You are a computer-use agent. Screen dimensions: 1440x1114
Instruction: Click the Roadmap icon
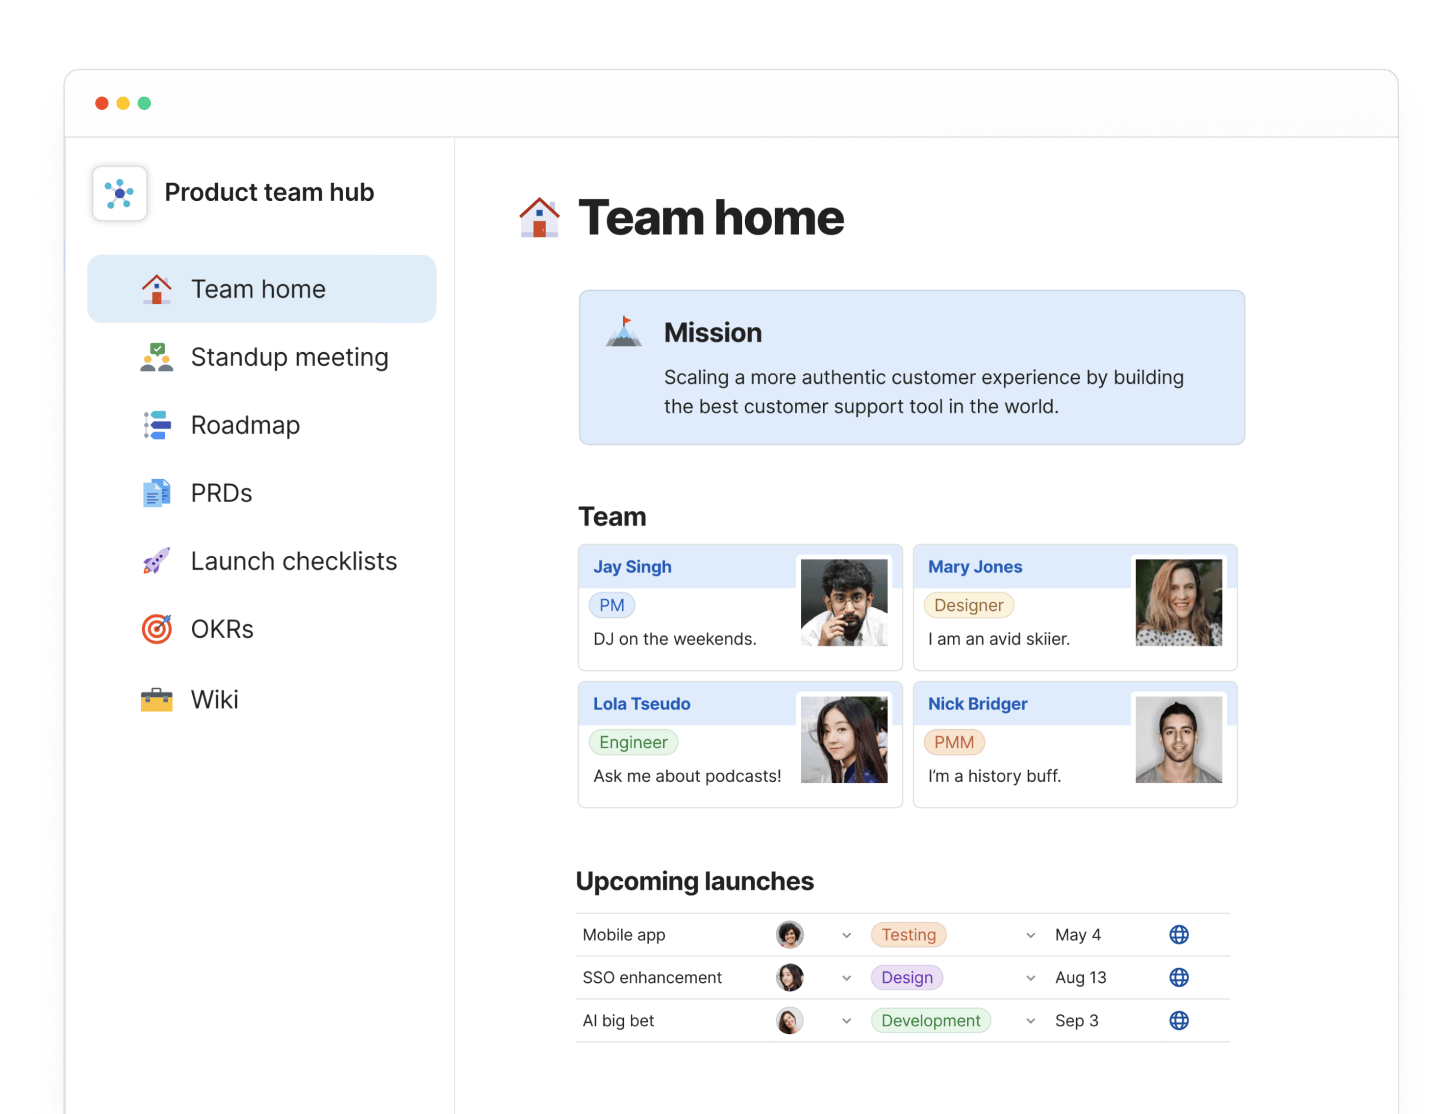pyautogui.click(x=156, y=425)
